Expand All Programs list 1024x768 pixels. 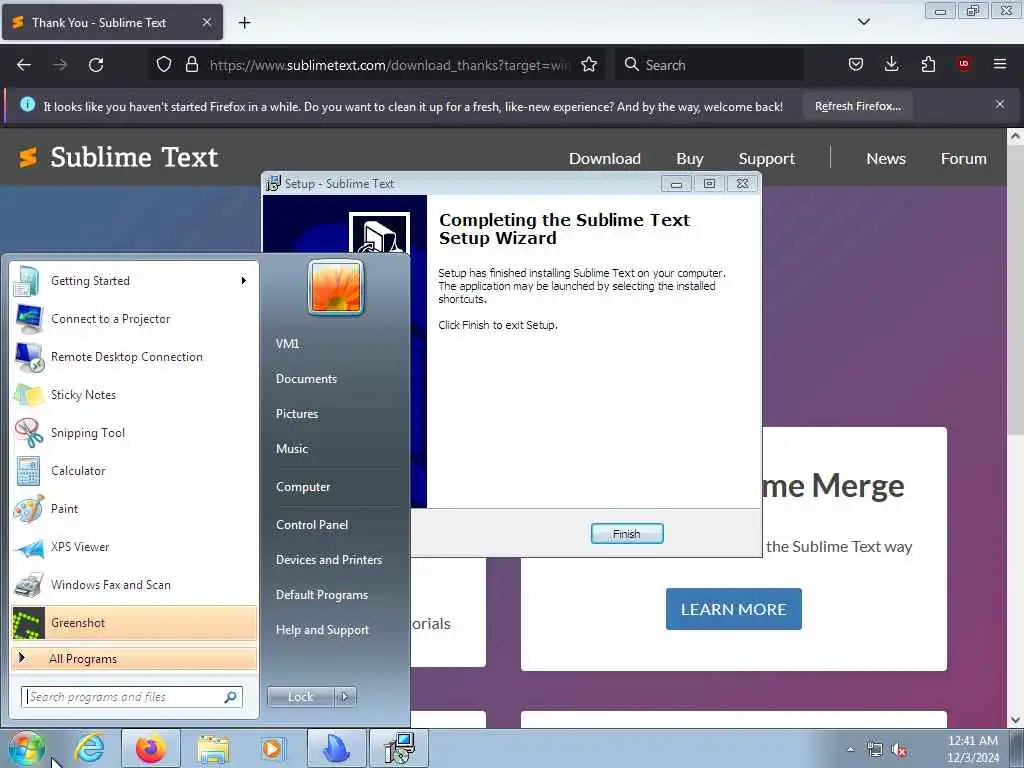[x=134, y=658]
